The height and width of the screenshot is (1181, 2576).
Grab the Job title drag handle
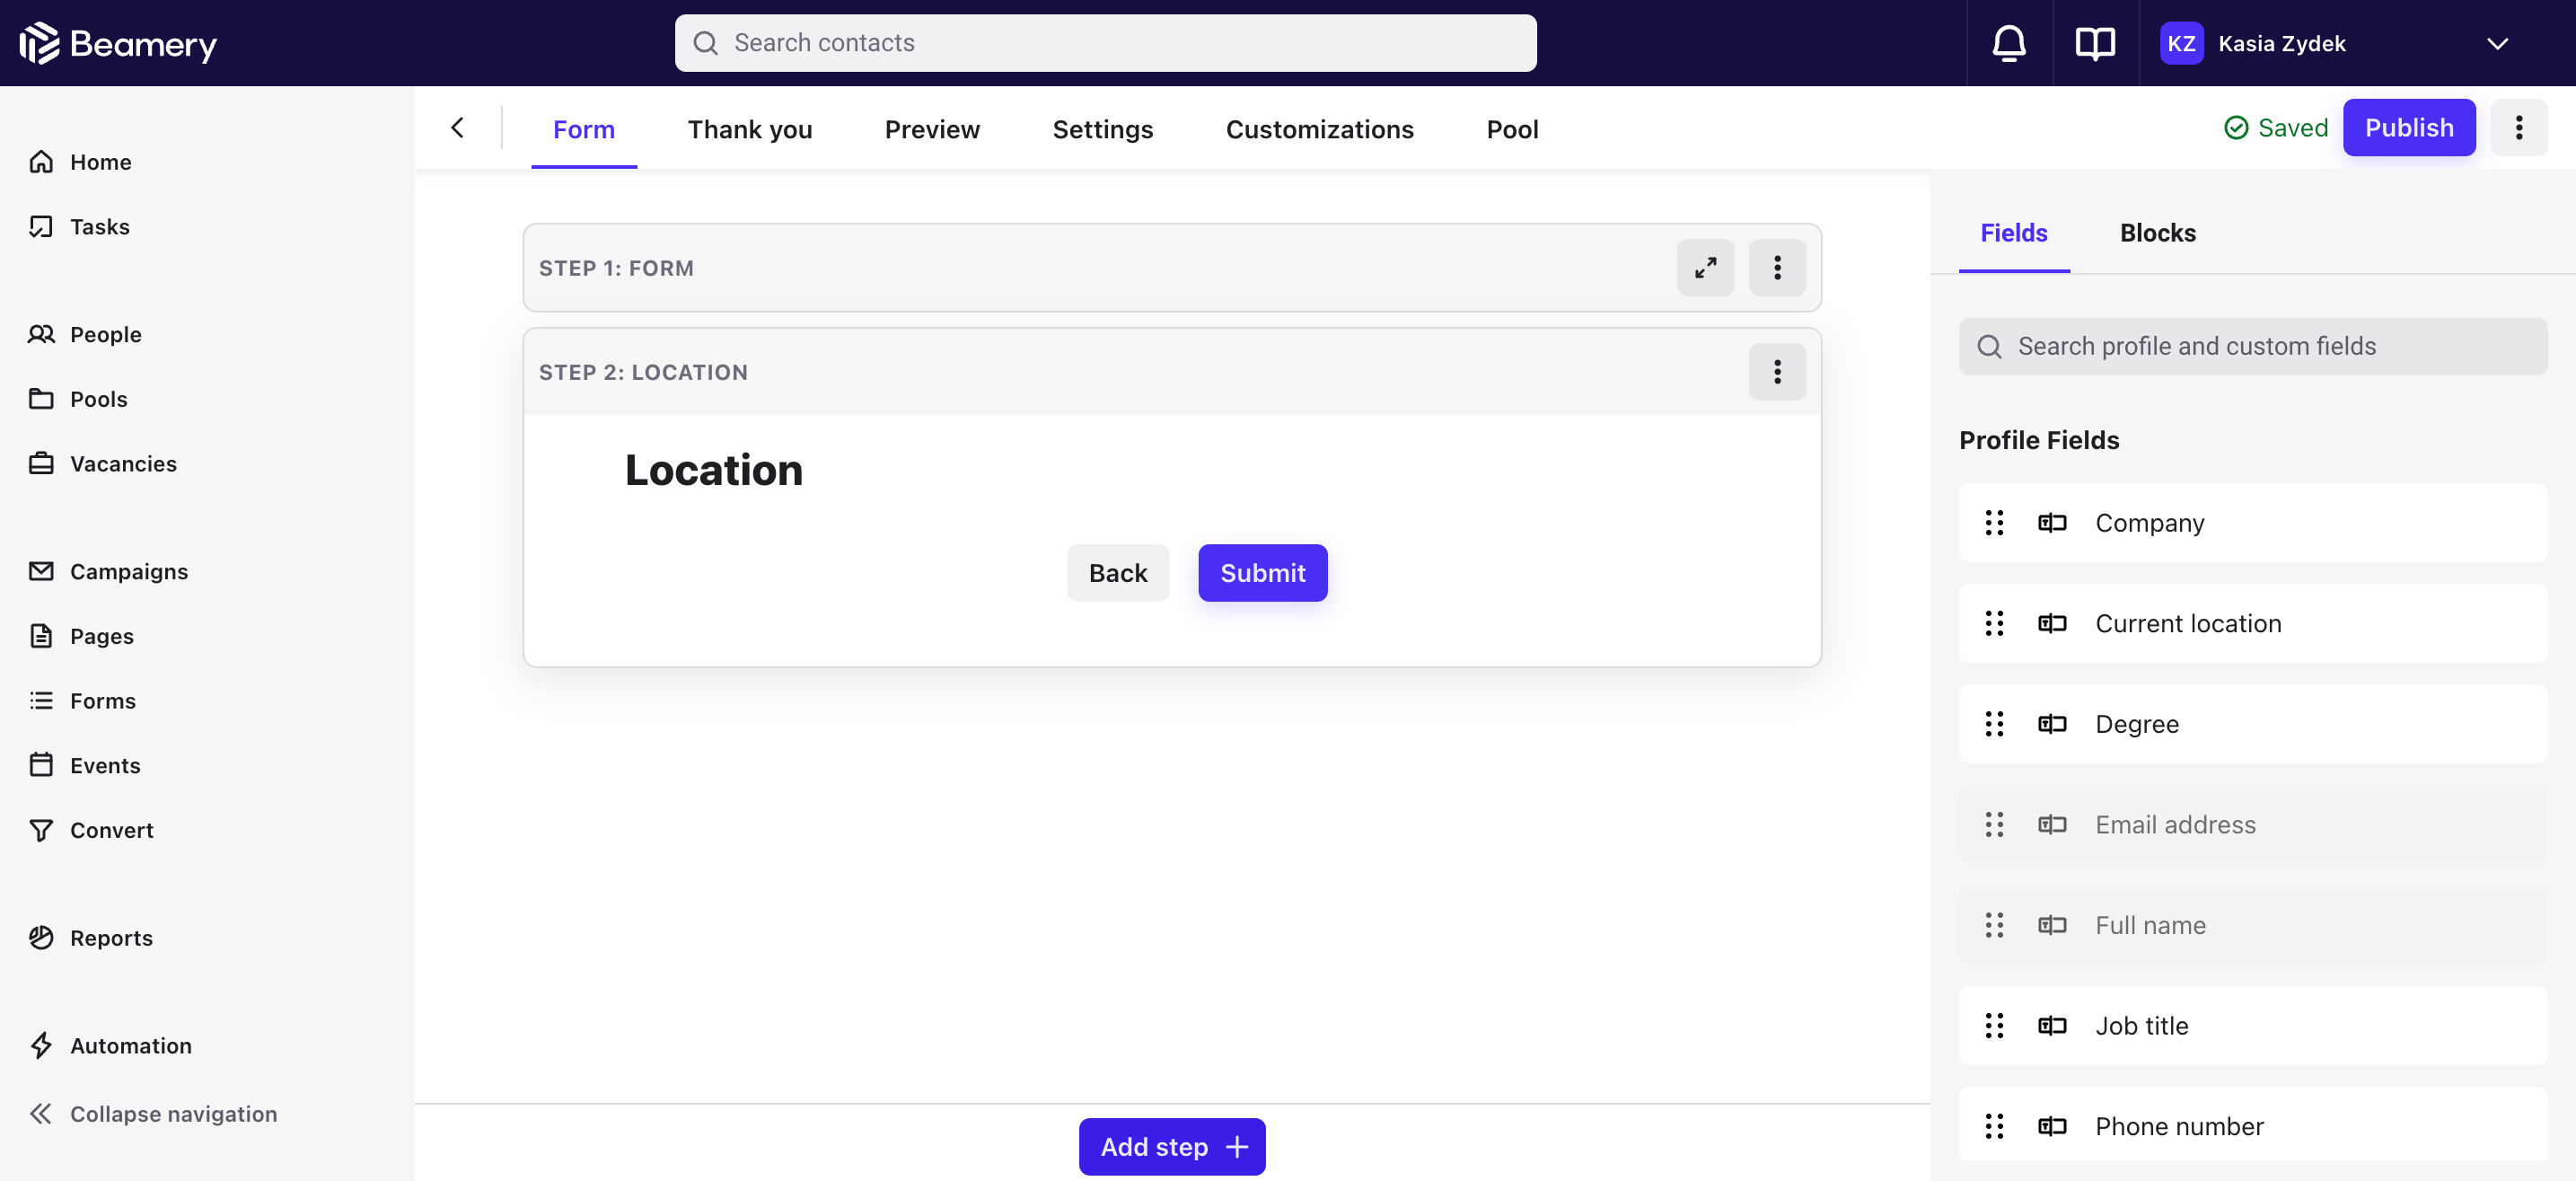pos(1994,1026)
